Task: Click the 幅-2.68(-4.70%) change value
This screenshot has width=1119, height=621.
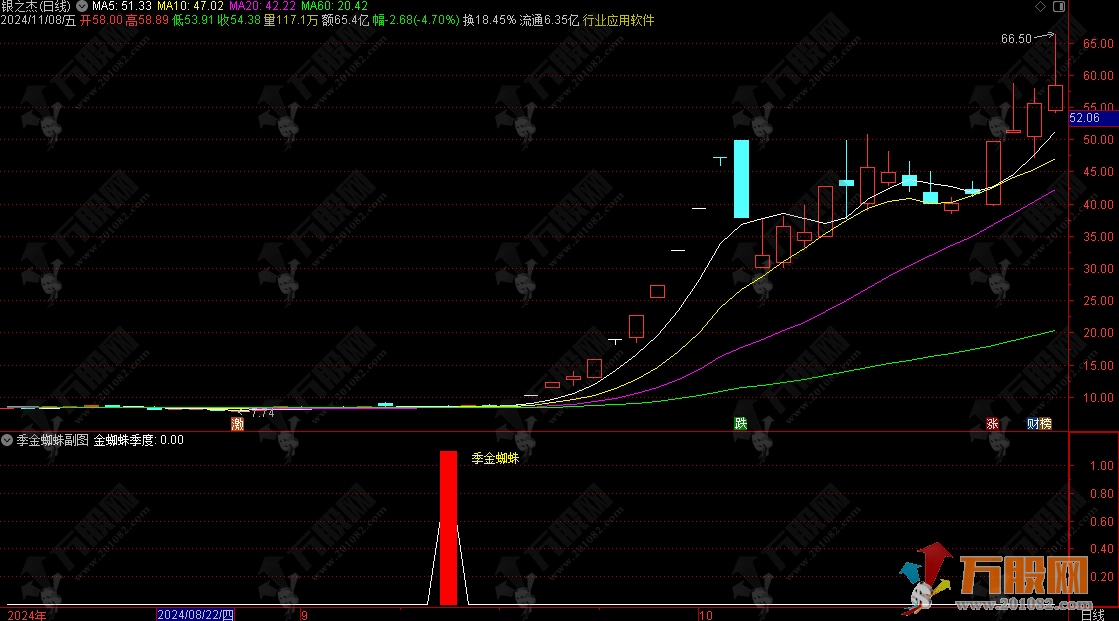Action: coord(416,21)
